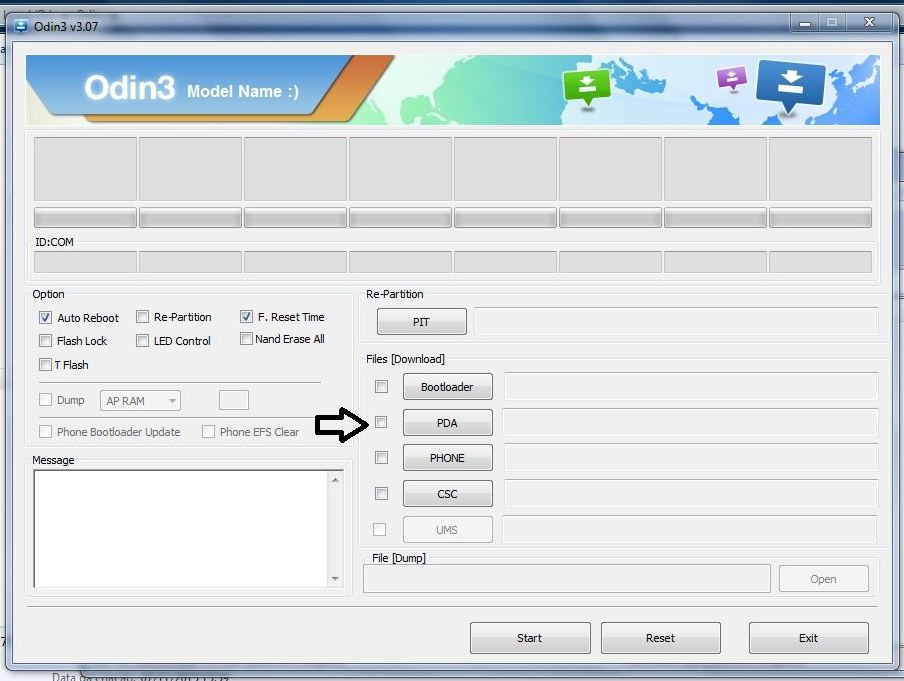904x681 pixels.
Task: Click the Odin3 title bar app icon
Action: point(21,26)
